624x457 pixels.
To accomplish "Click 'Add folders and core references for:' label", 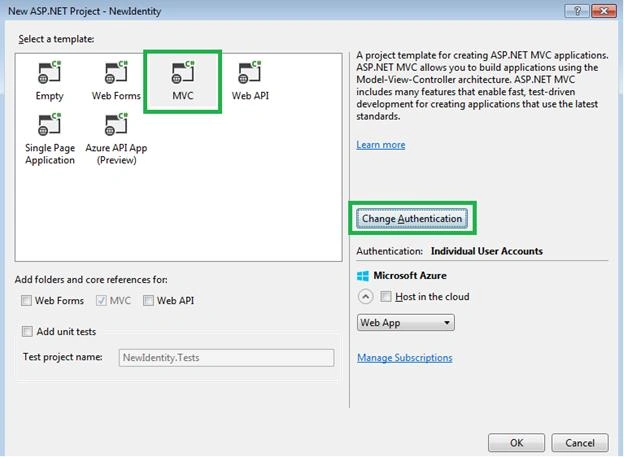I will coord(91,280).
